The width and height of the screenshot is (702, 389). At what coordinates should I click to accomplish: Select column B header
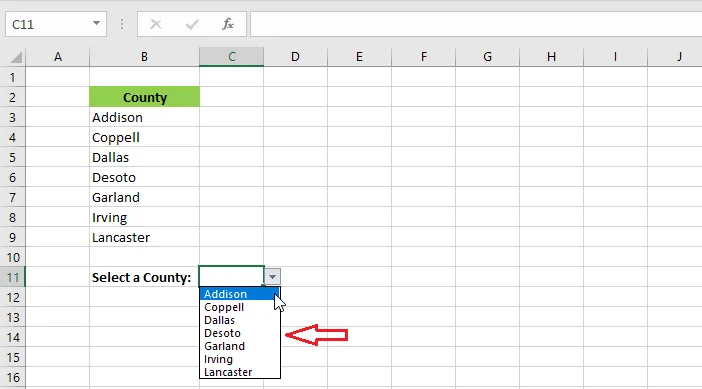coord(144,57)
